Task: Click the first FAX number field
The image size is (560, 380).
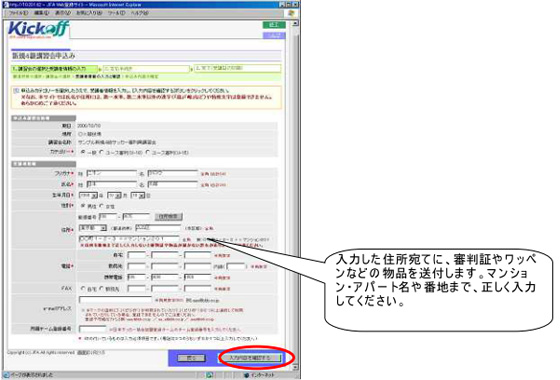Action: click(x=136, y=289)
